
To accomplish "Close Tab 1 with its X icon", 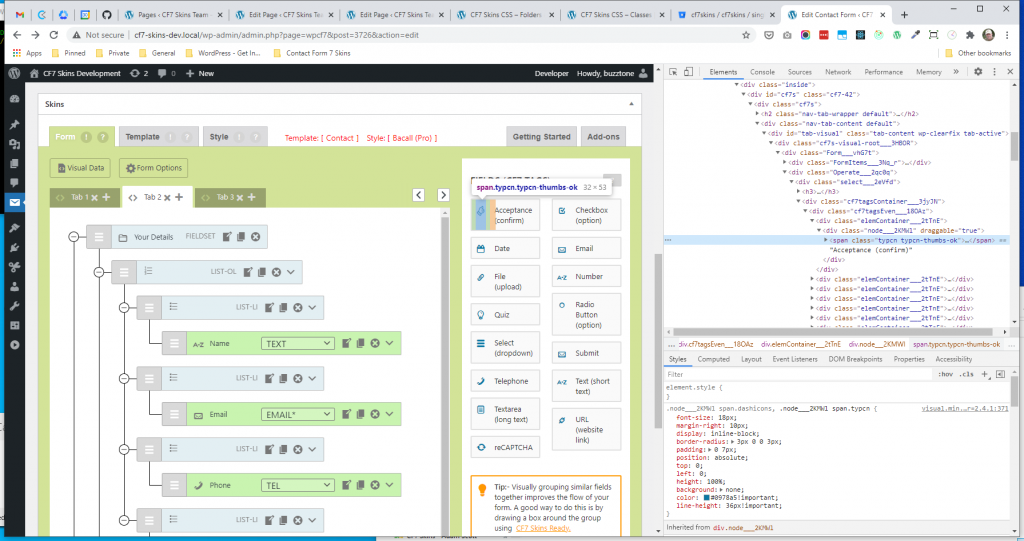I will pyautogui.click(x=94, y=197).
